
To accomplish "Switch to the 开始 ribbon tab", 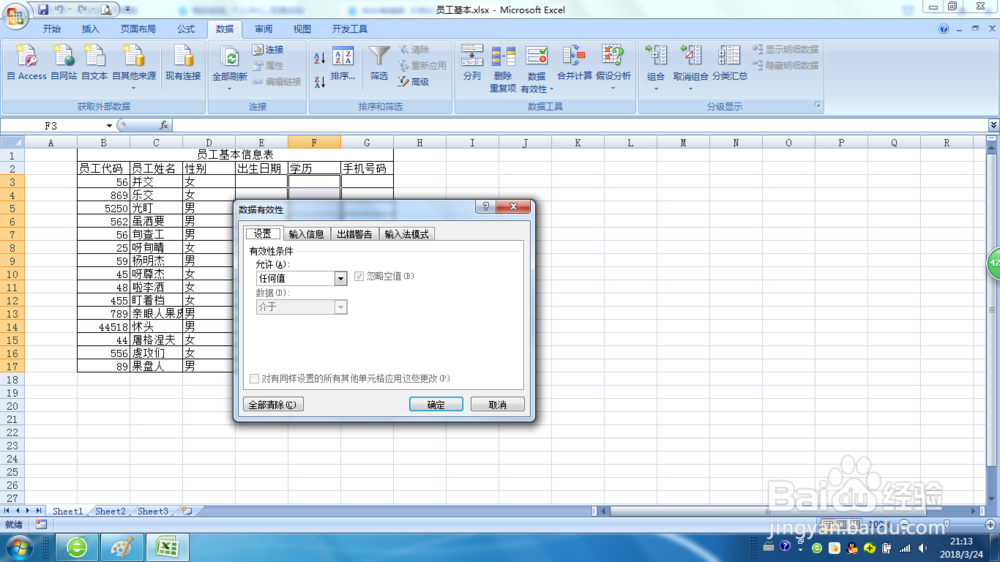I will click(52, 29).
